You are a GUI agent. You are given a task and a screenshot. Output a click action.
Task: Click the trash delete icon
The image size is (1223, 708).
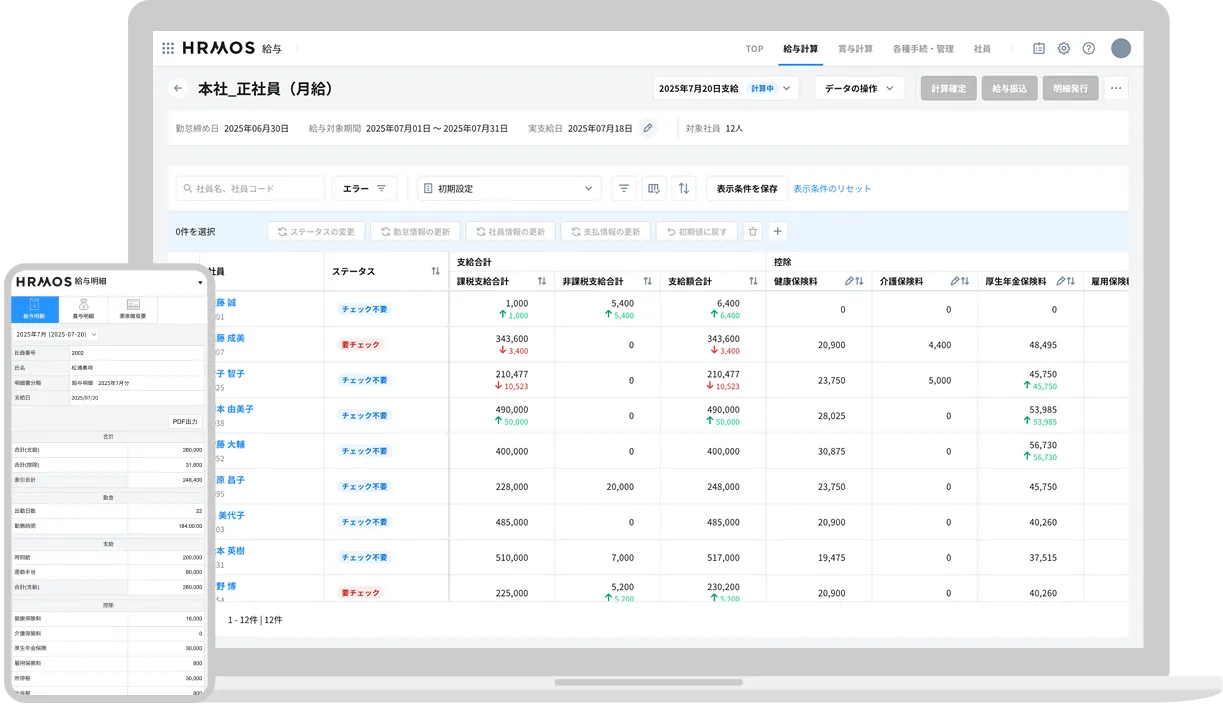click(x=753, y=231)
